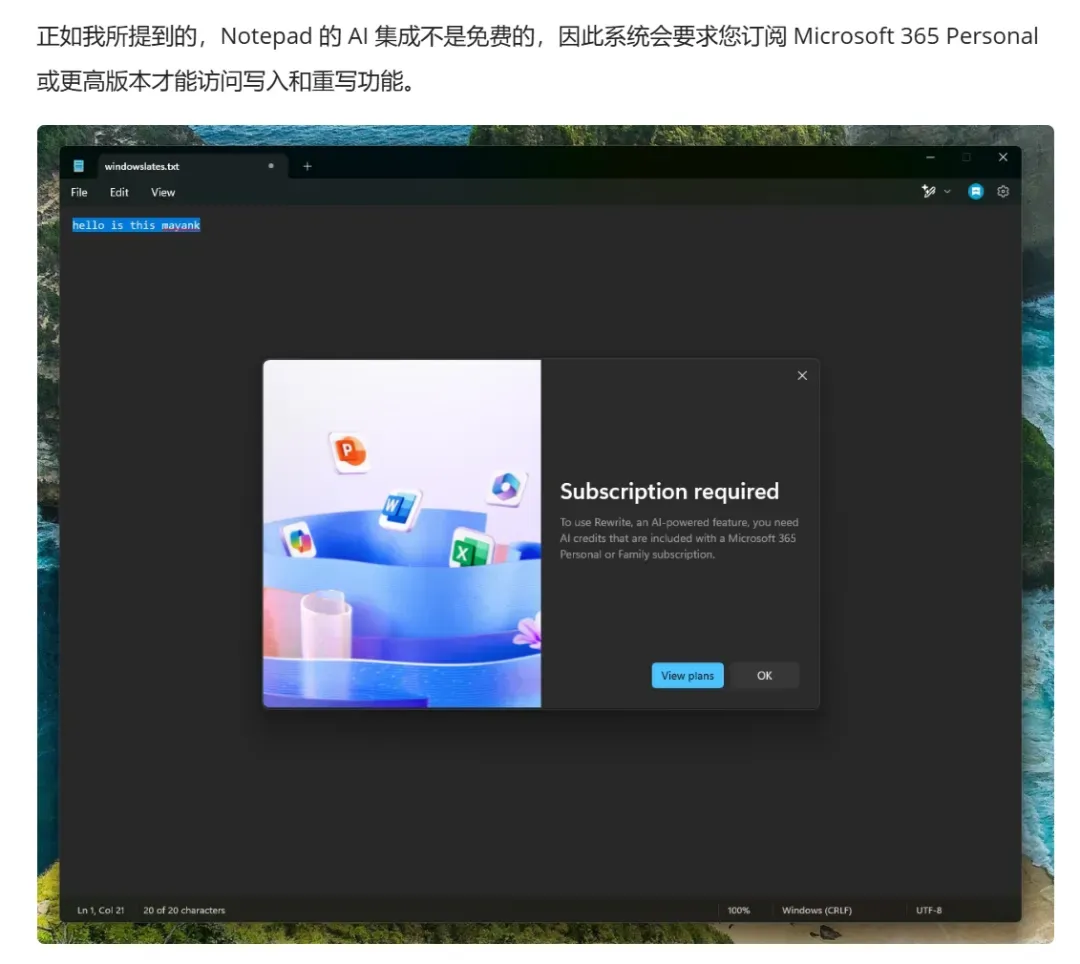The height and width of the screenshot is (964, 1080).
Task: Click the Copilot icon in dialog artwork
Action: [x=298, y=539]
